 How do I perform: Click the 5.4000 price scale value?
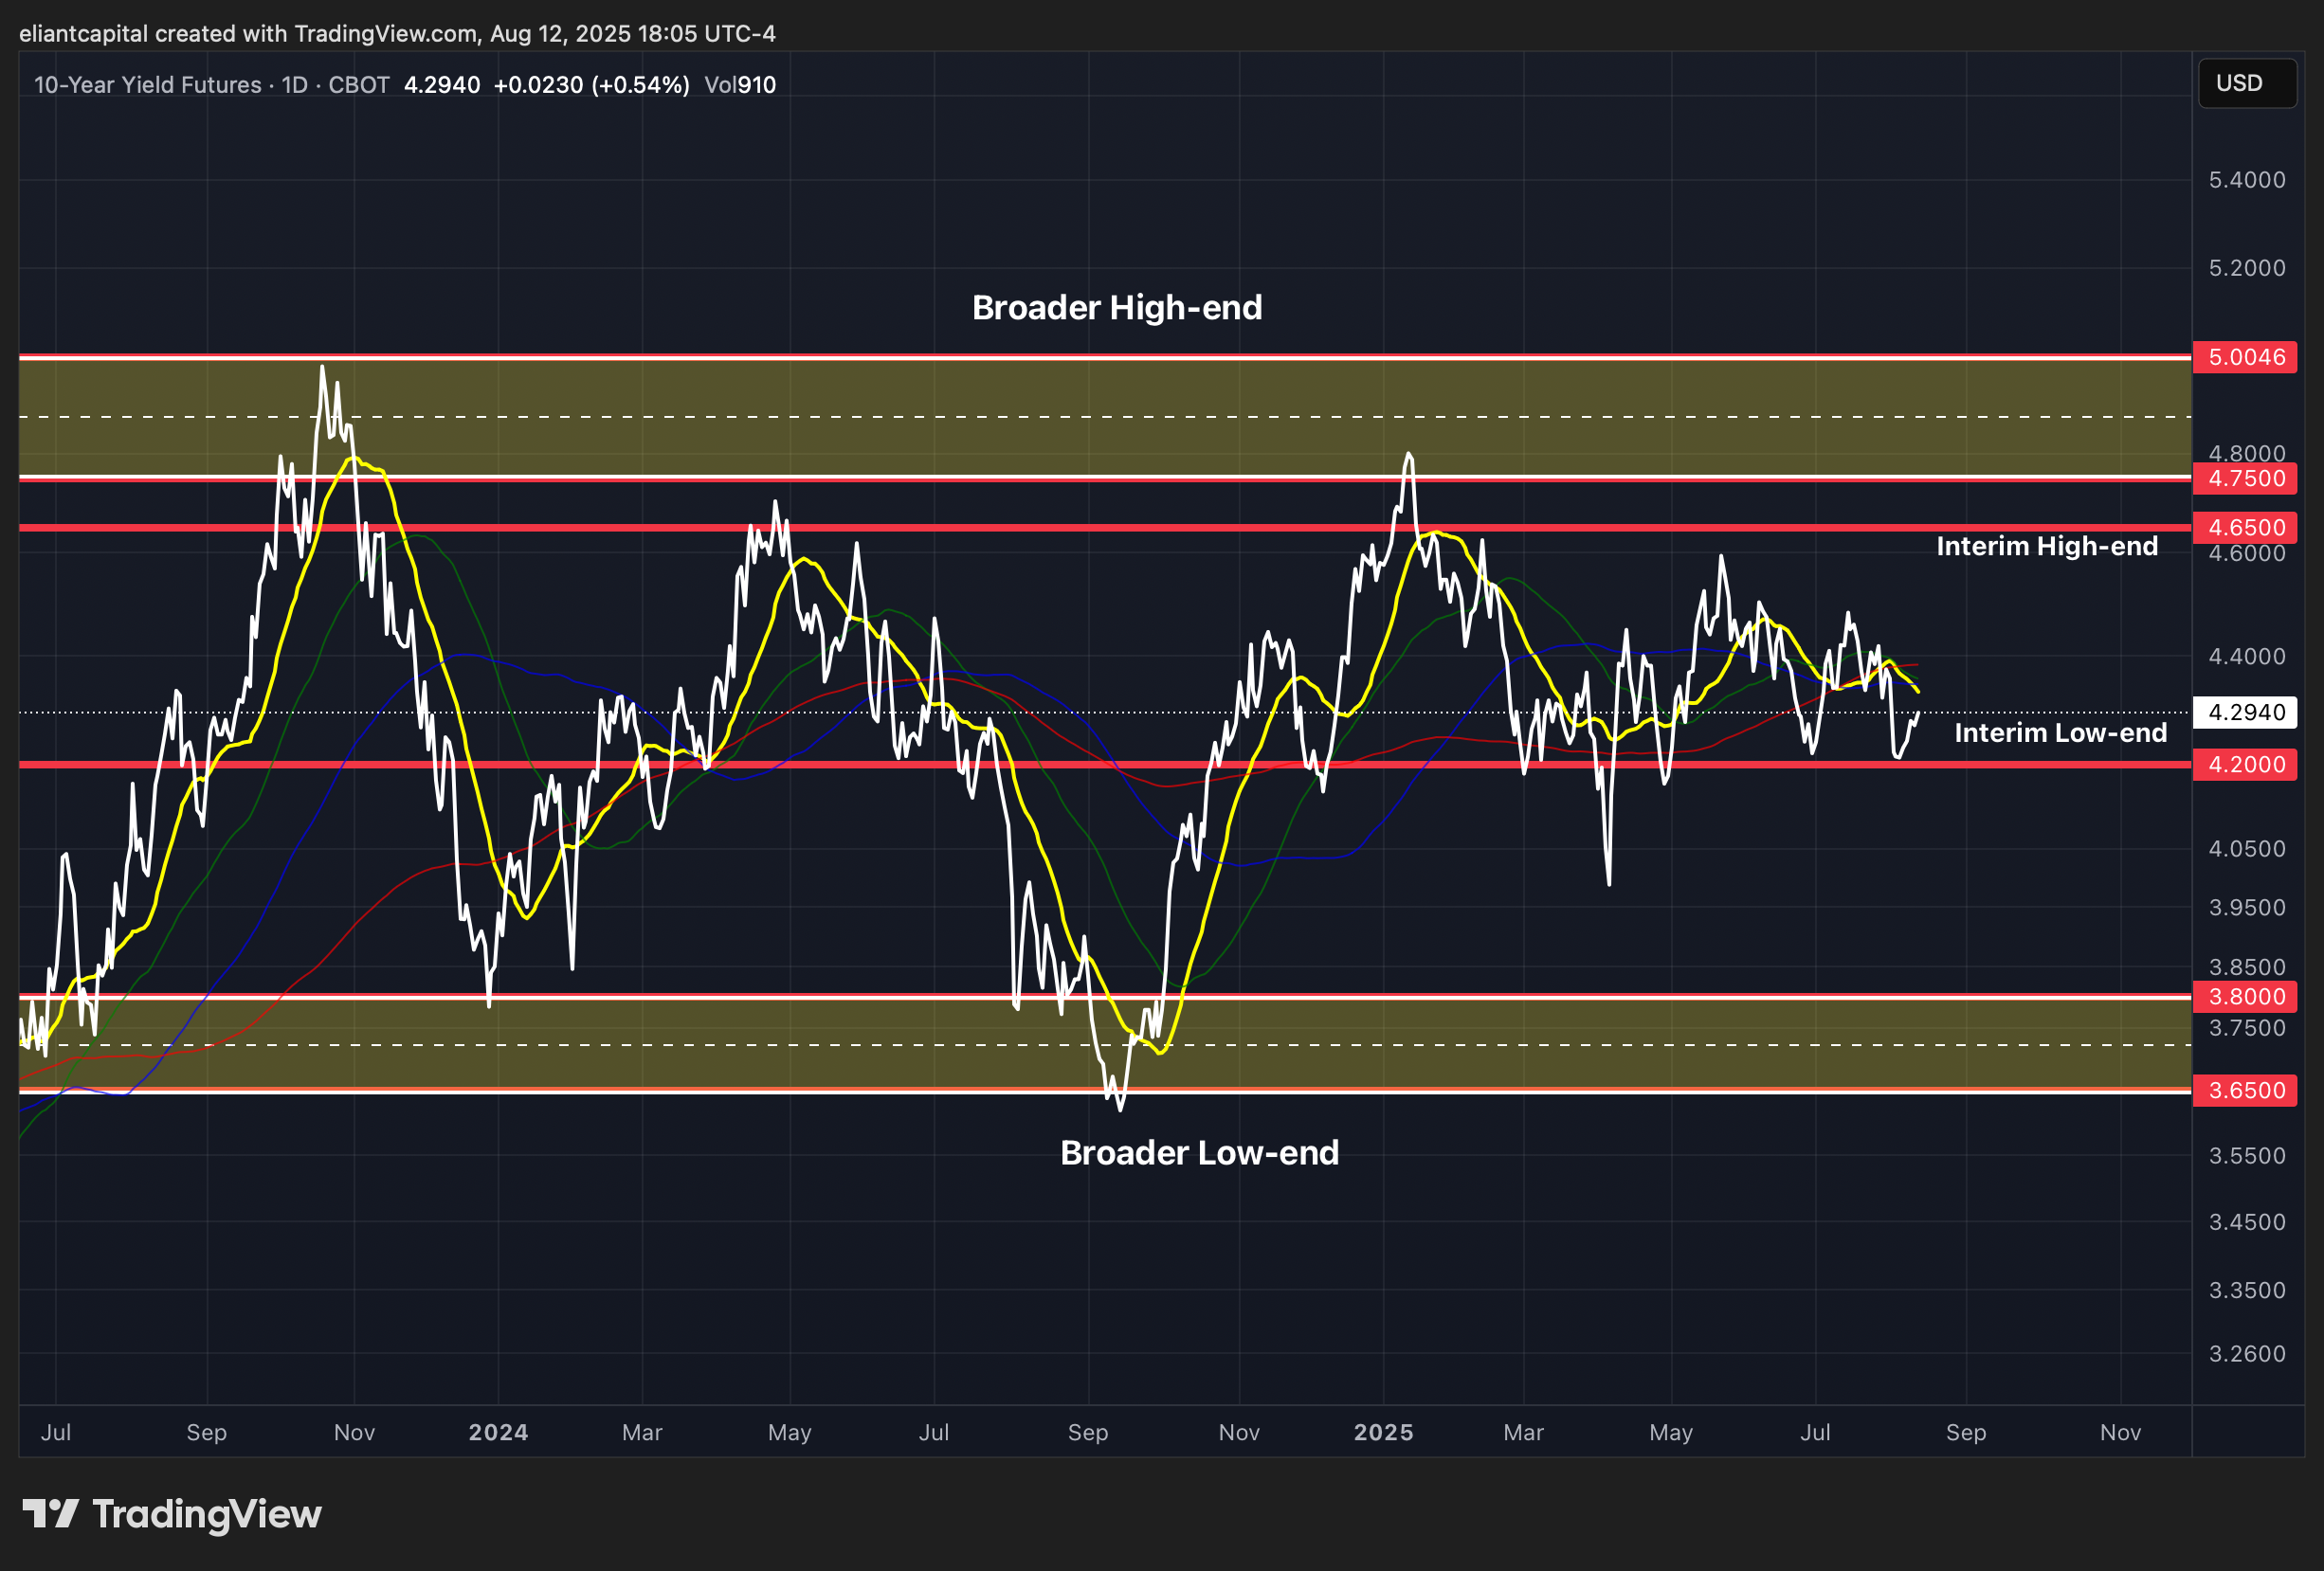coord(2246,180)
